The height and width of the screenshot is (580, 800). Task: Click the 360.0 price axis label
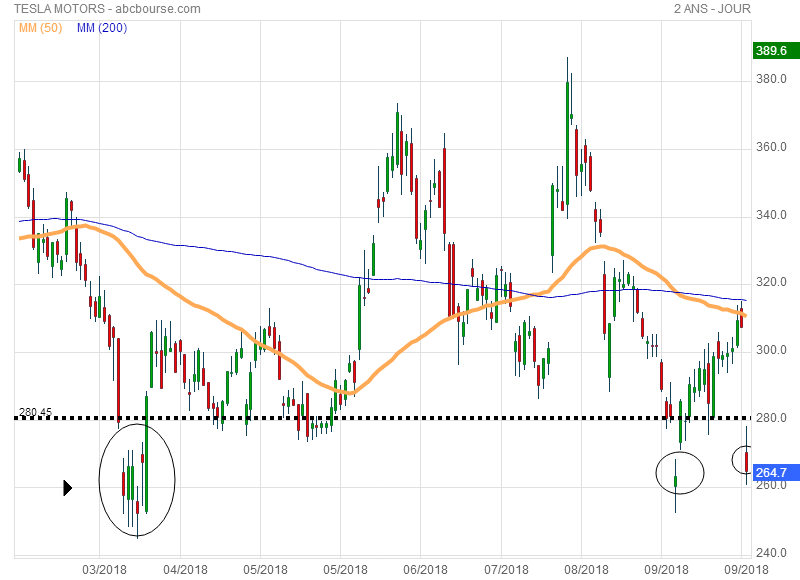[771, 147]
